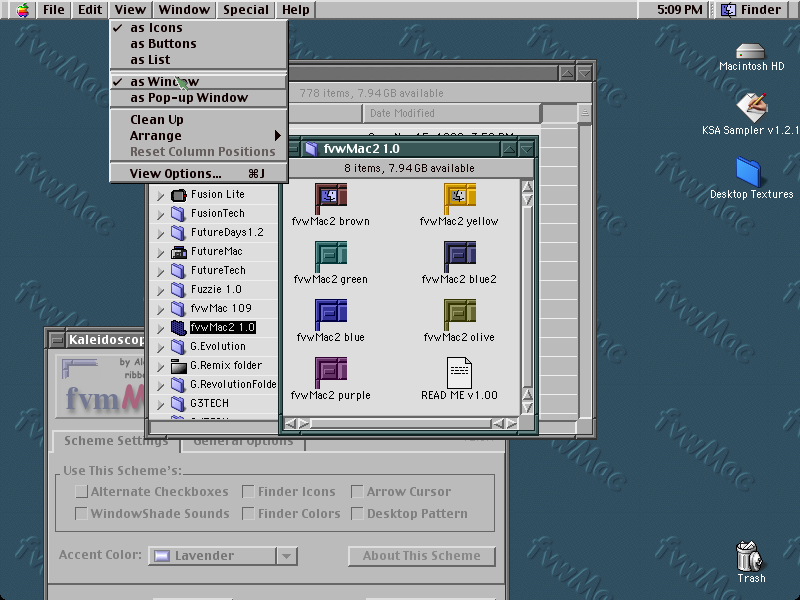The image size is (800, 600).
Task: Select the KSA Sampler v1.2.1 icon
Action: [752, 108]
